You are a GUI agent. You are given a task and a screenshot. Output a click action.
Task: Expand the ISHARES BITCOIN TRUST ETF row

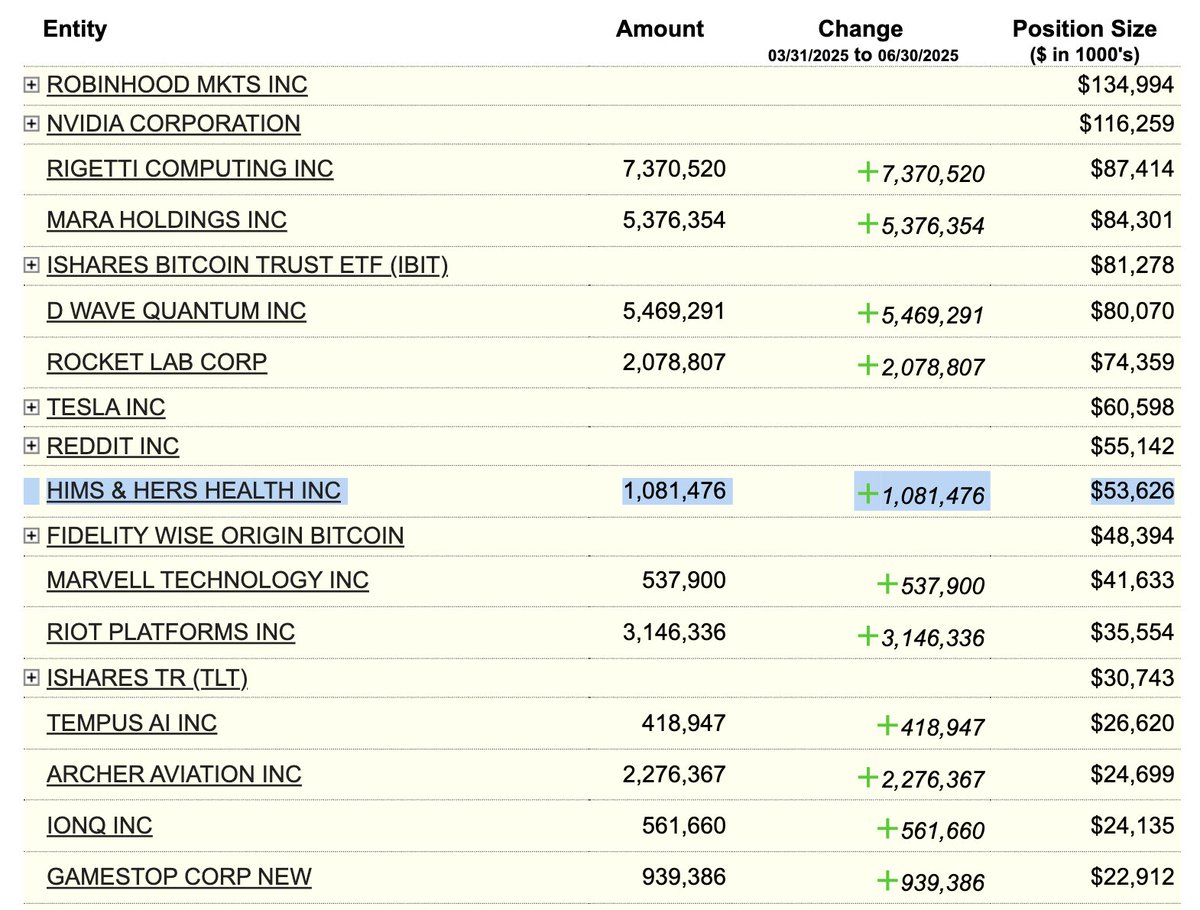[31, 266]
